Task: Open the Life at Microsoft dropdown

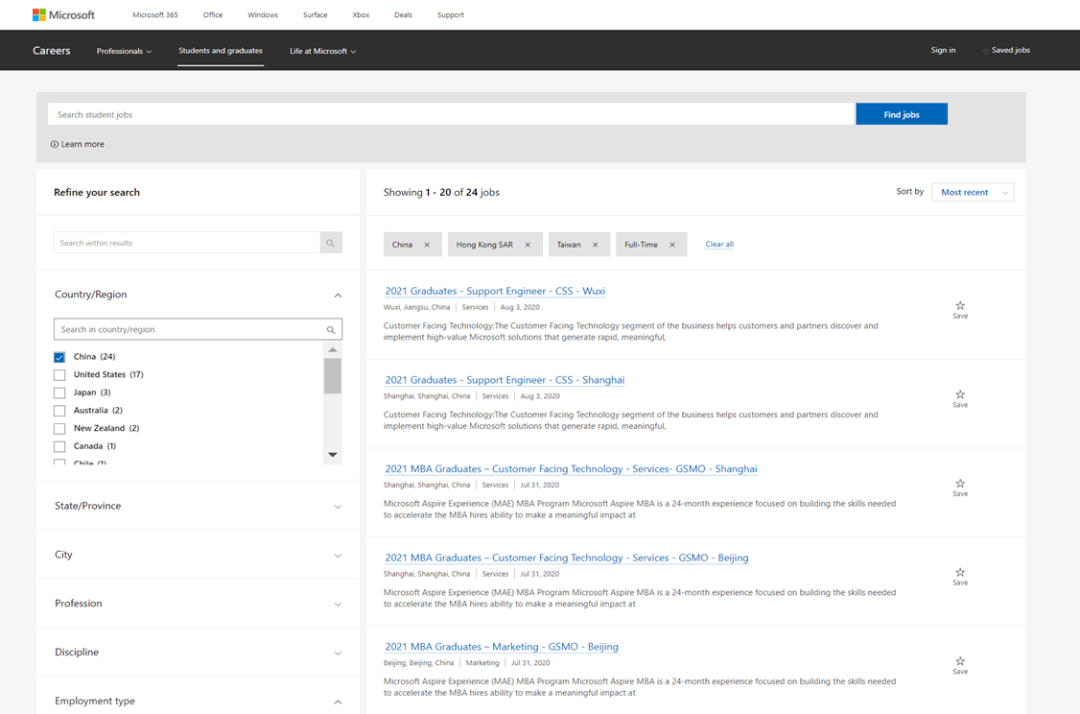Action: [322, 51]
